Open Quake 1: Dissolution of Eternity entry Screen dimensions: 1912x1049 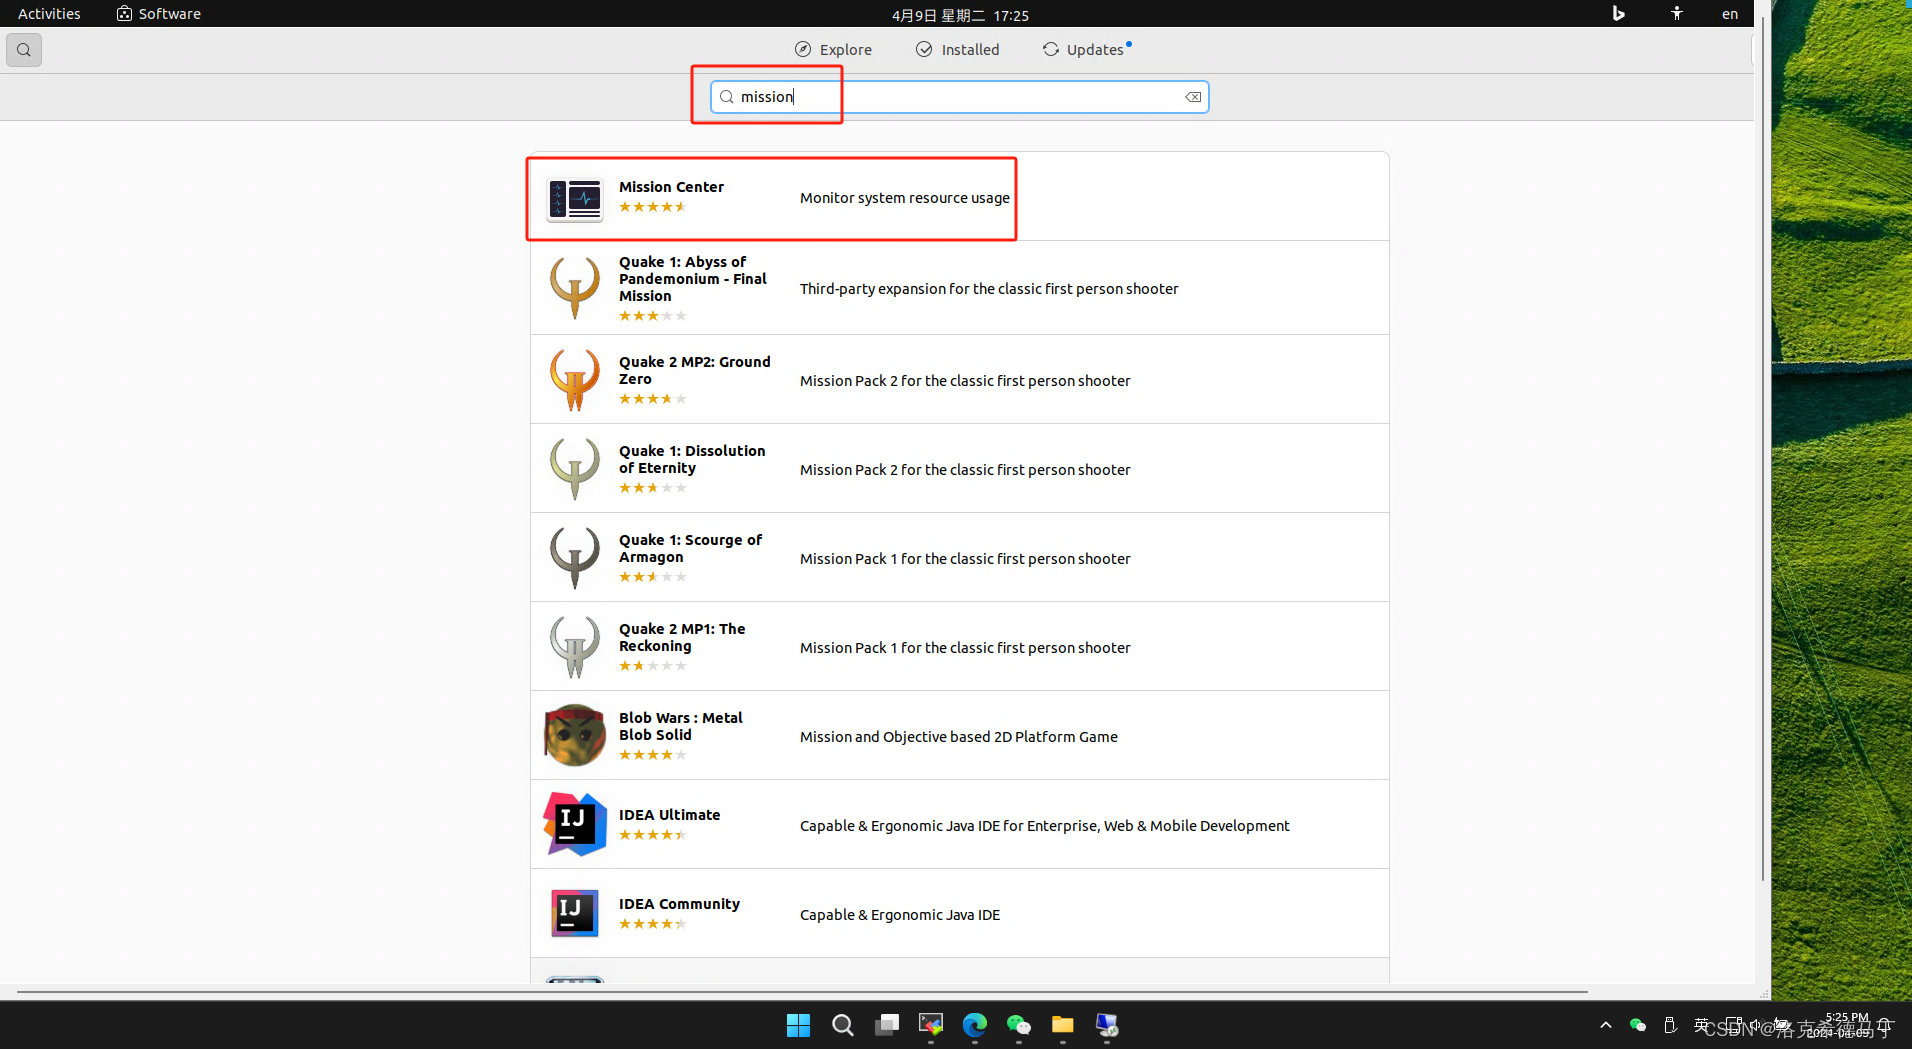click(x=959, y=468)
